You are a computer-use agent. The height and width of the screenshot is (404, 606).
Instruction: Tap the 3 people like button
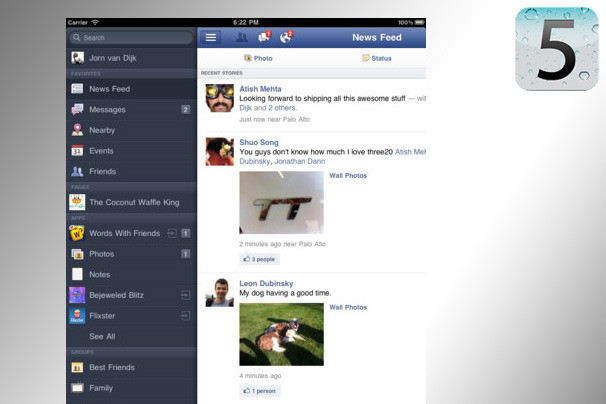click(x=260, y=259)
